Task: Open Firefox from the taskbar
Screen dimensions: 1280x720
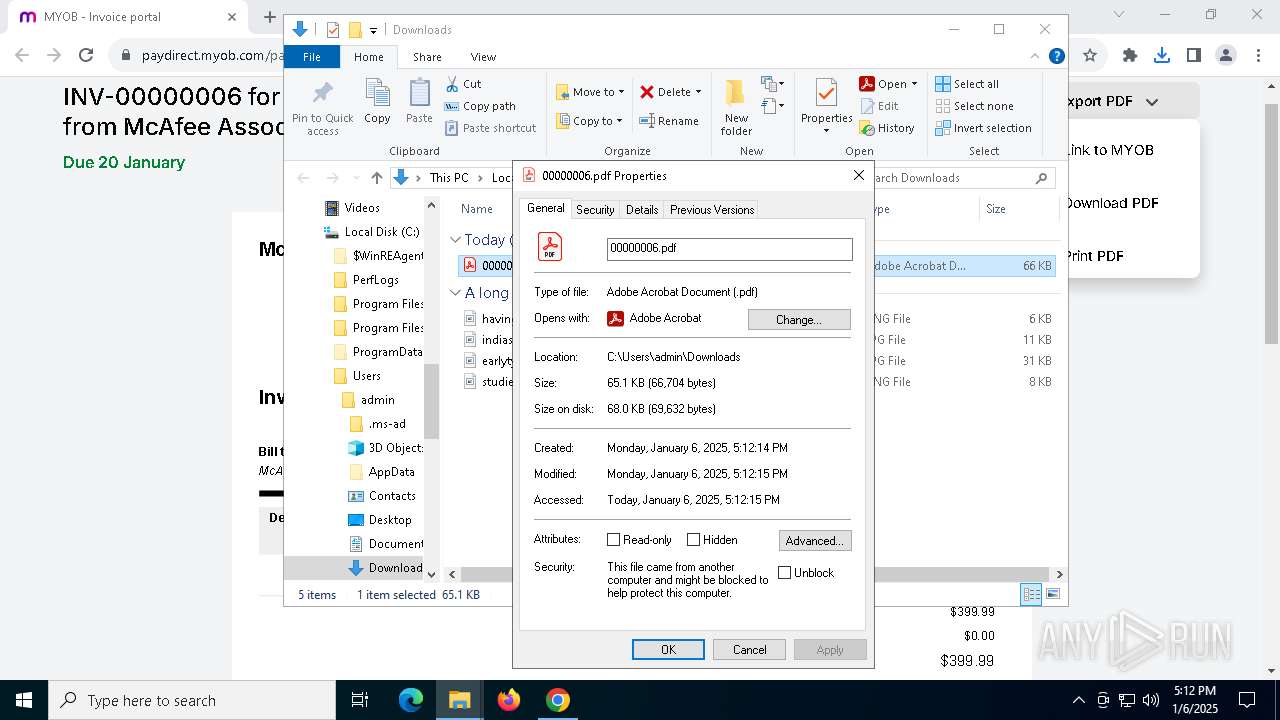Action: tap(509, 700)
